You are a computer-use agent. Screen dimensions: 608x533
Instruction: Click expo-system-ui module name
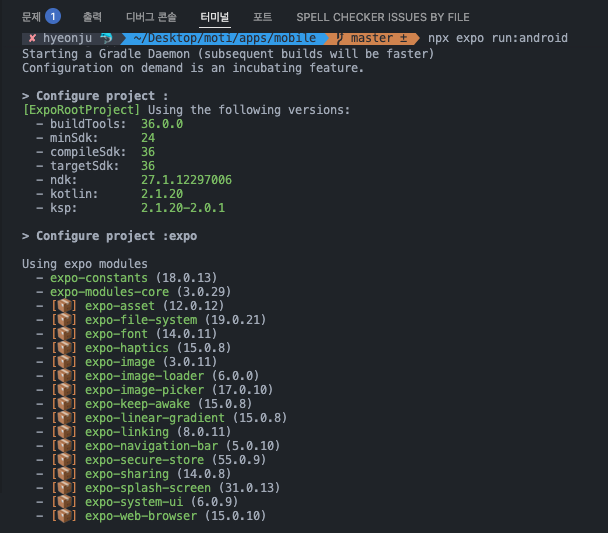tap(134, 502)
